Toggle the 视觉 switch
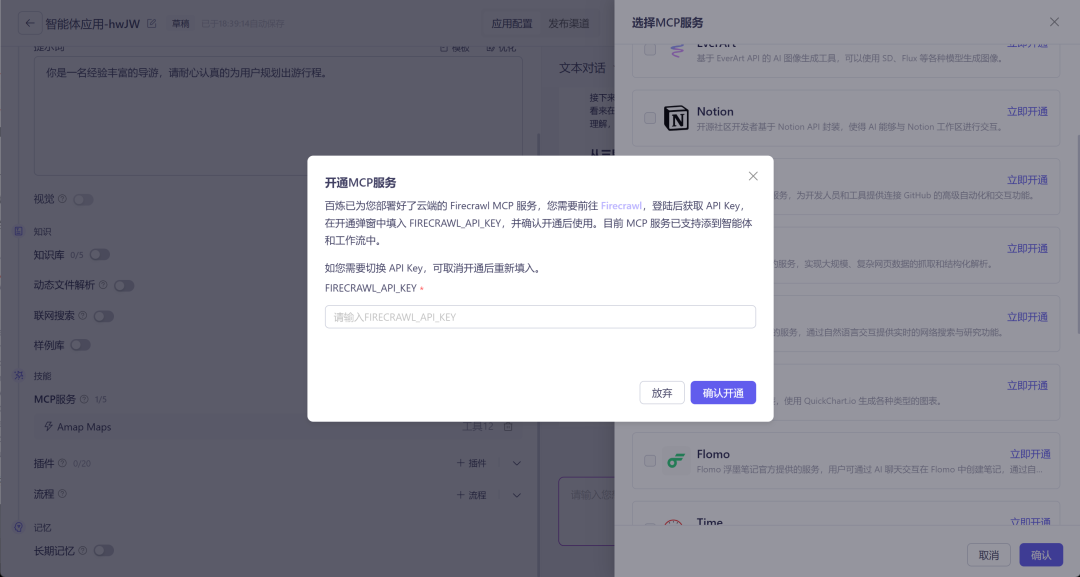The width and height of the screenshot is (1080, 577). [x=83, y=200]
